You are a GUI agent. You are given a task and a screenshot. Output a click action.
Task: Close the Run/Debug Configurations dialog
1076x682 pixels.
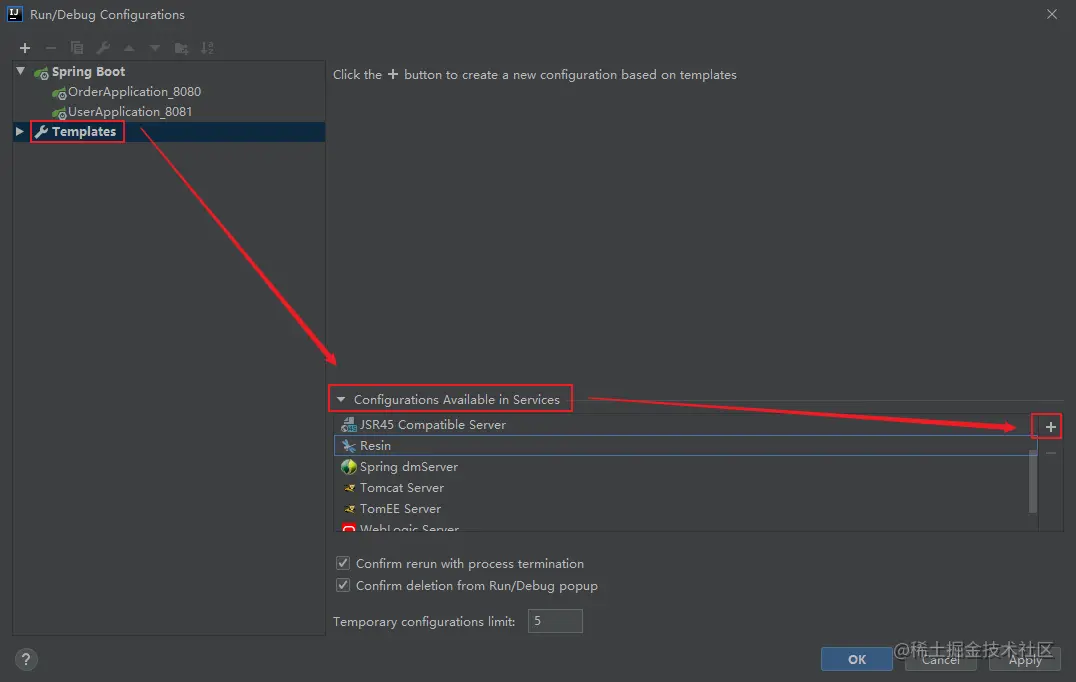coord(1052,14)
